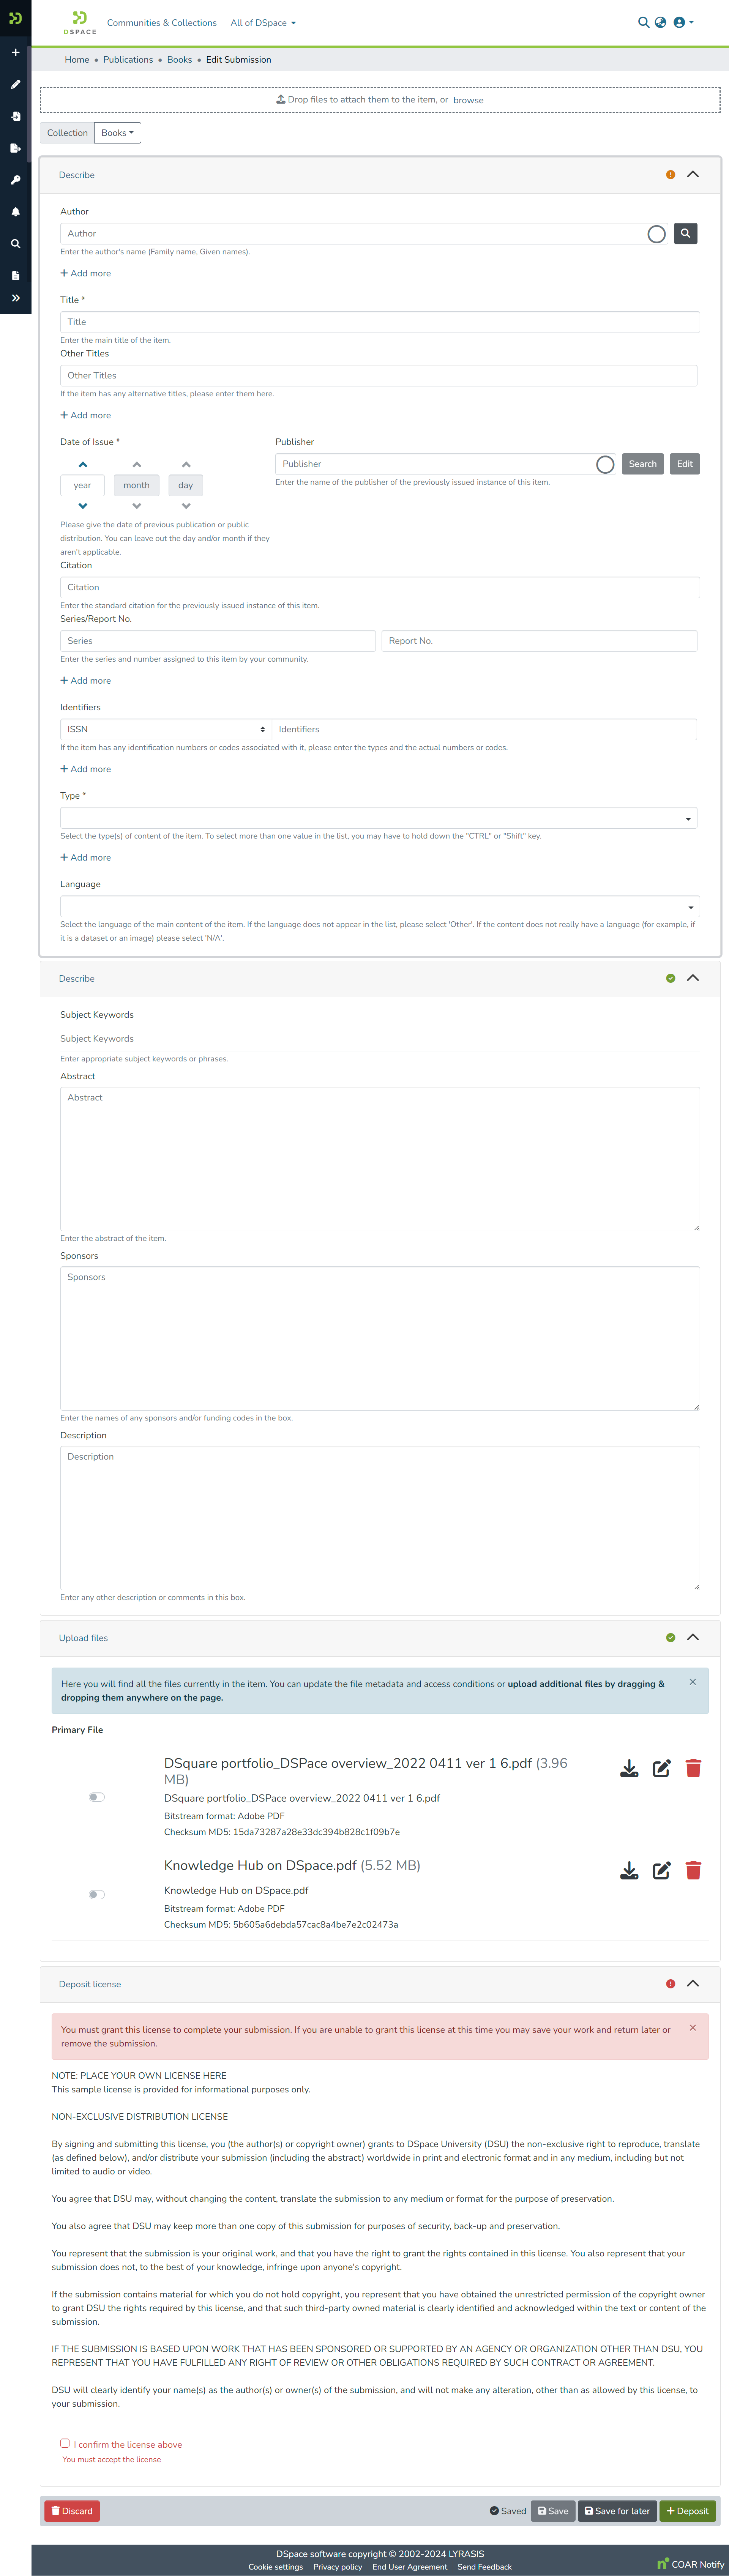Click the search magnifier icon in header
The width and height of the screenshot is (729, 2576).
point(643,22)
